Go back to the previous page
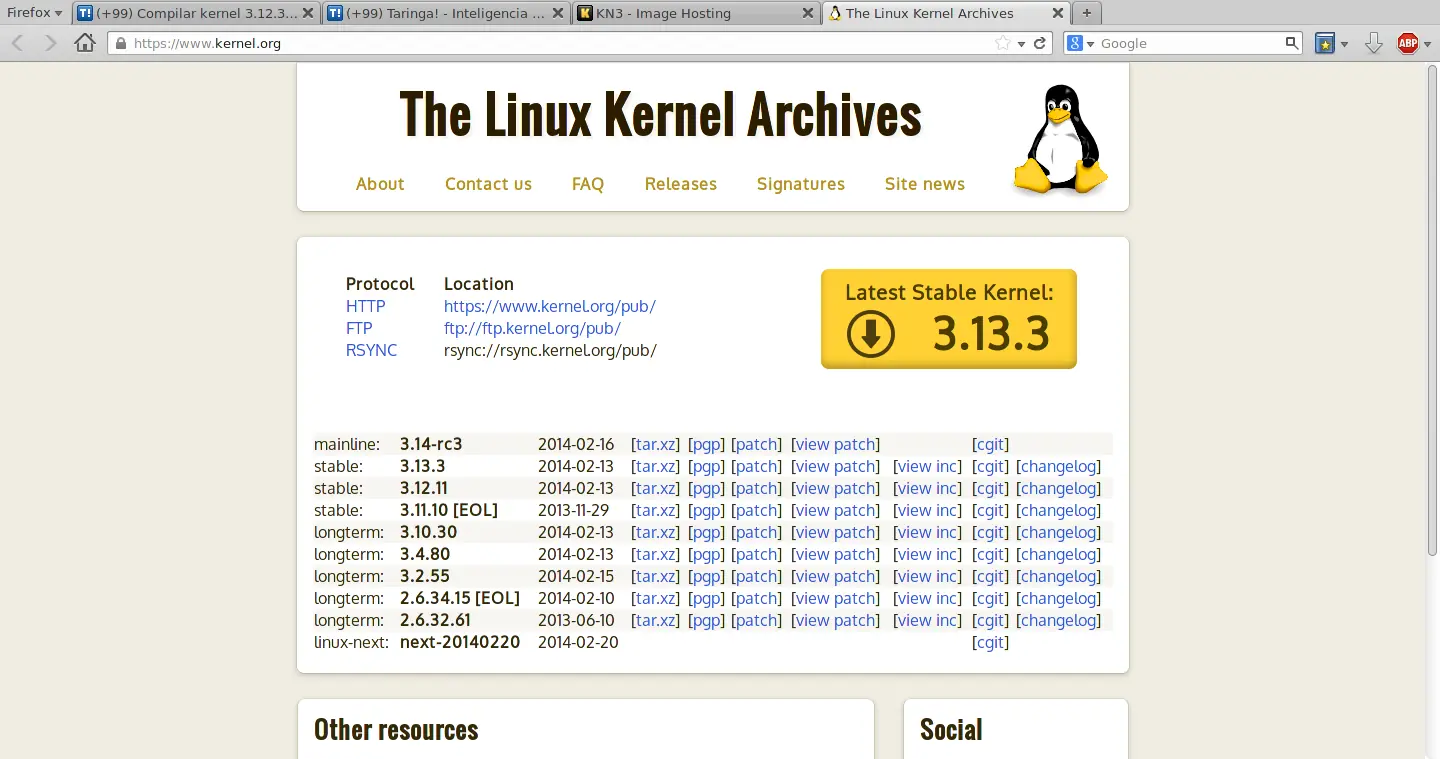The height and width of the screenshot is (759, 1440). [18, 43]
